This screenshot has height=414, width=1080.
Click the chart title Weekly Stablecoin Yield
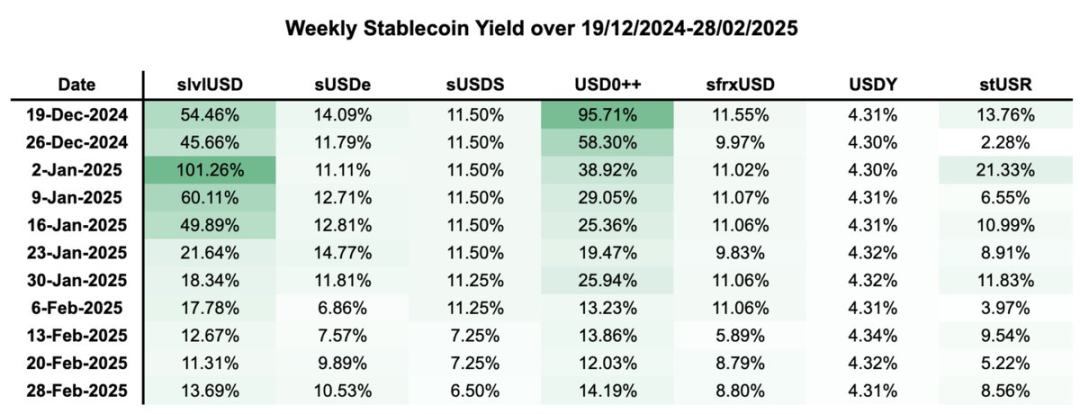541,28
